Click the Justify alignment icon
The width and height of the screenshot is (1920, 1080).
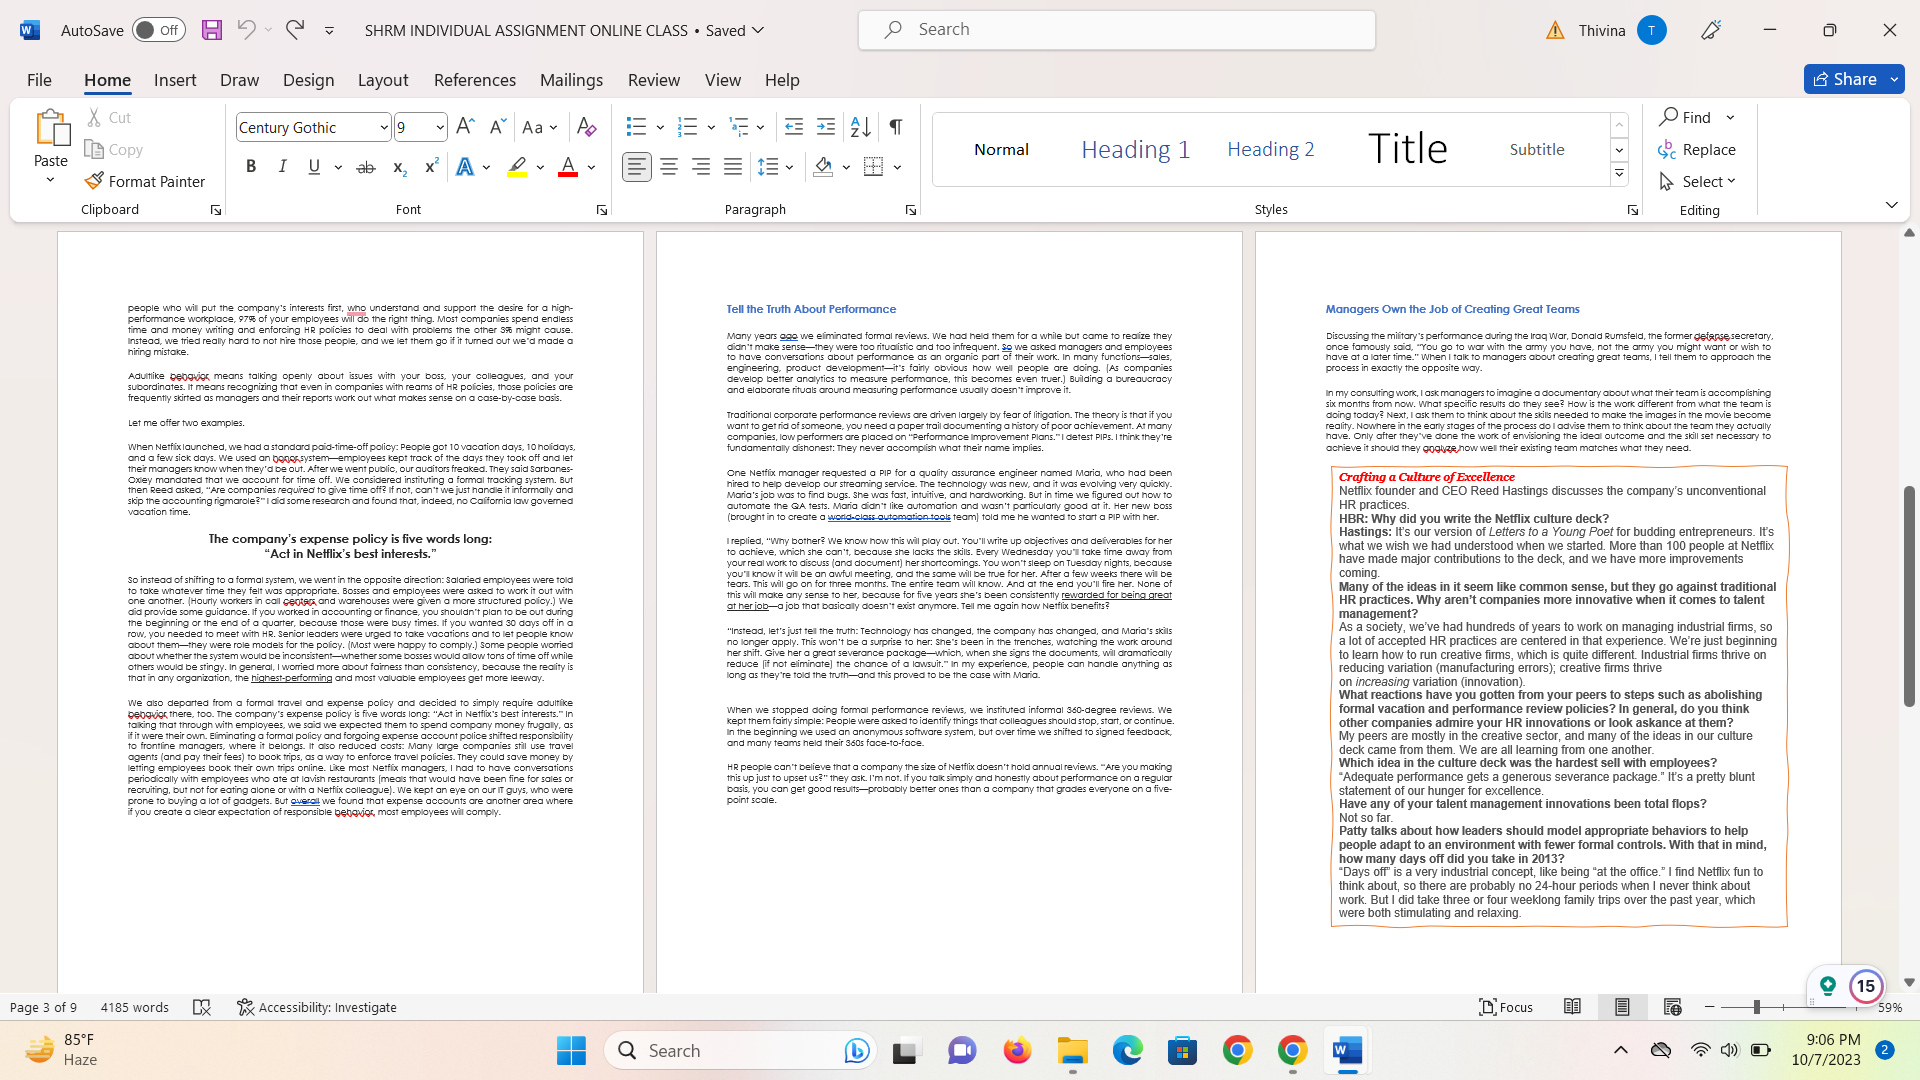click(733, 167)
